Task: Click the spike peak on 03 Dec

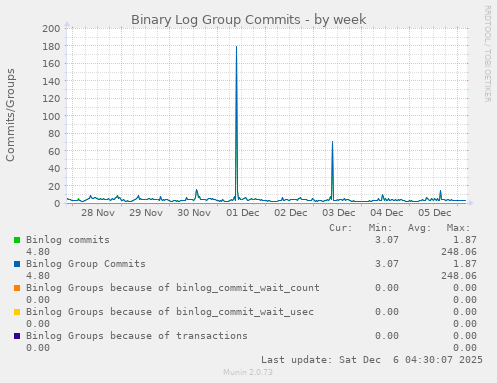Action: click(x=332, y=142)
